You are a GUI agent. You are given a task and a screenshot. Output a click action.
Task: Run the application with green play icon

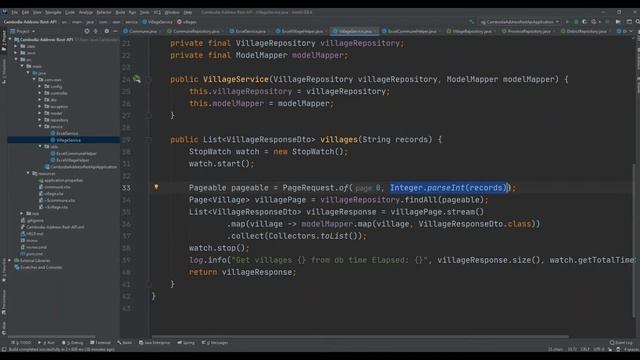click(x=567, y=22)
